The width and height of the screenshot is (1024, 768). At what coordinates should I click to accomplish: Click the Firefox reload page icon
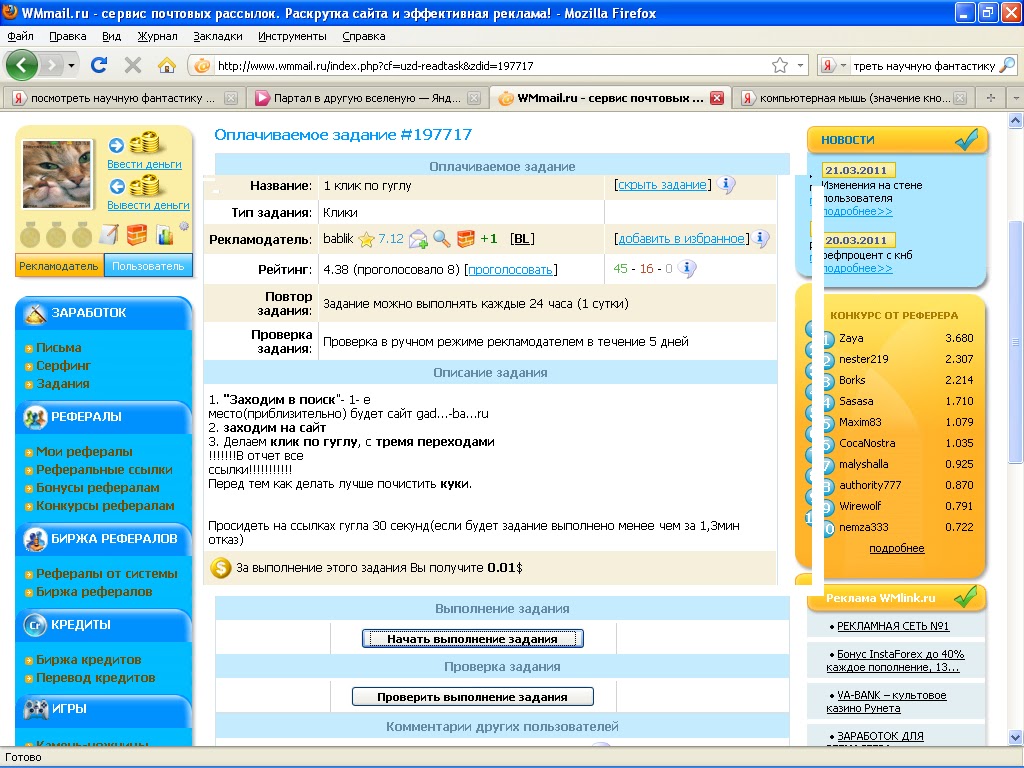[99, 65]
